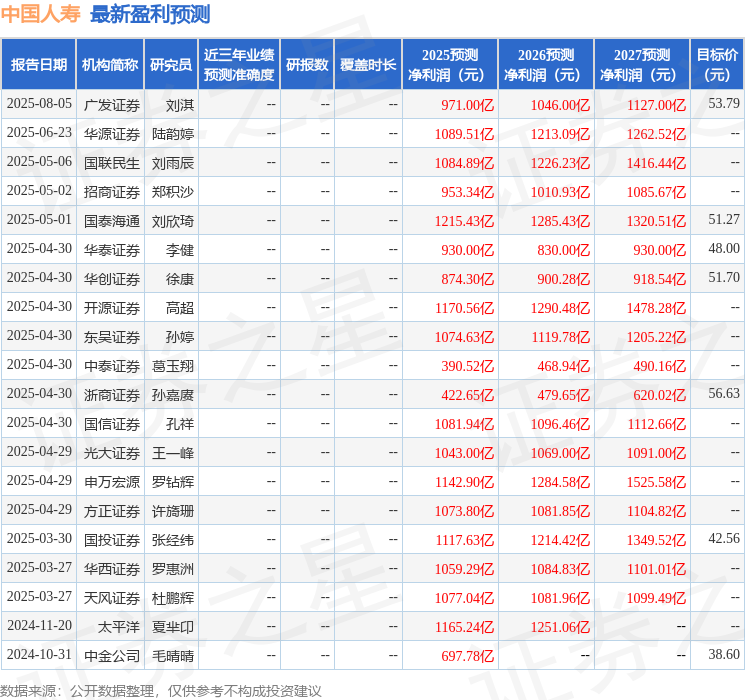745x700 pixels.
Task: Click value 918.54亿
Action: (659, 279)
